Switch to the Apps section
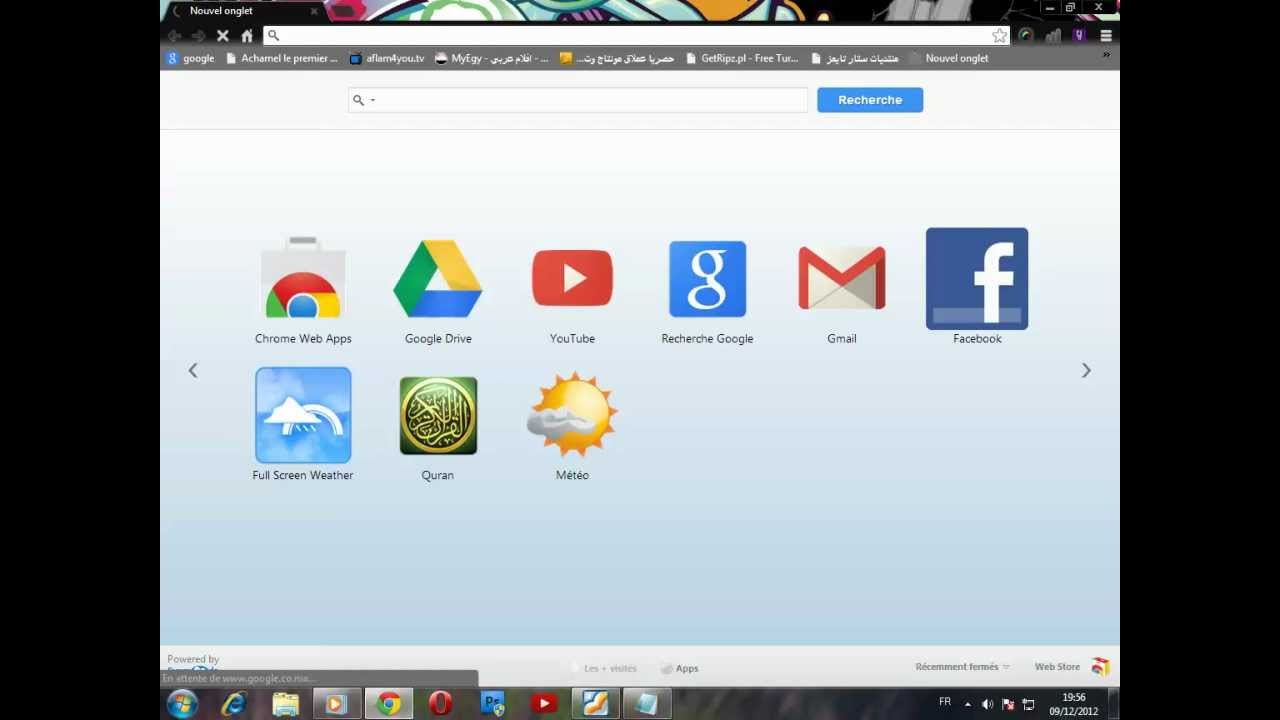The height and width of the screenshot is (720, 1280). tap(680, 668)
